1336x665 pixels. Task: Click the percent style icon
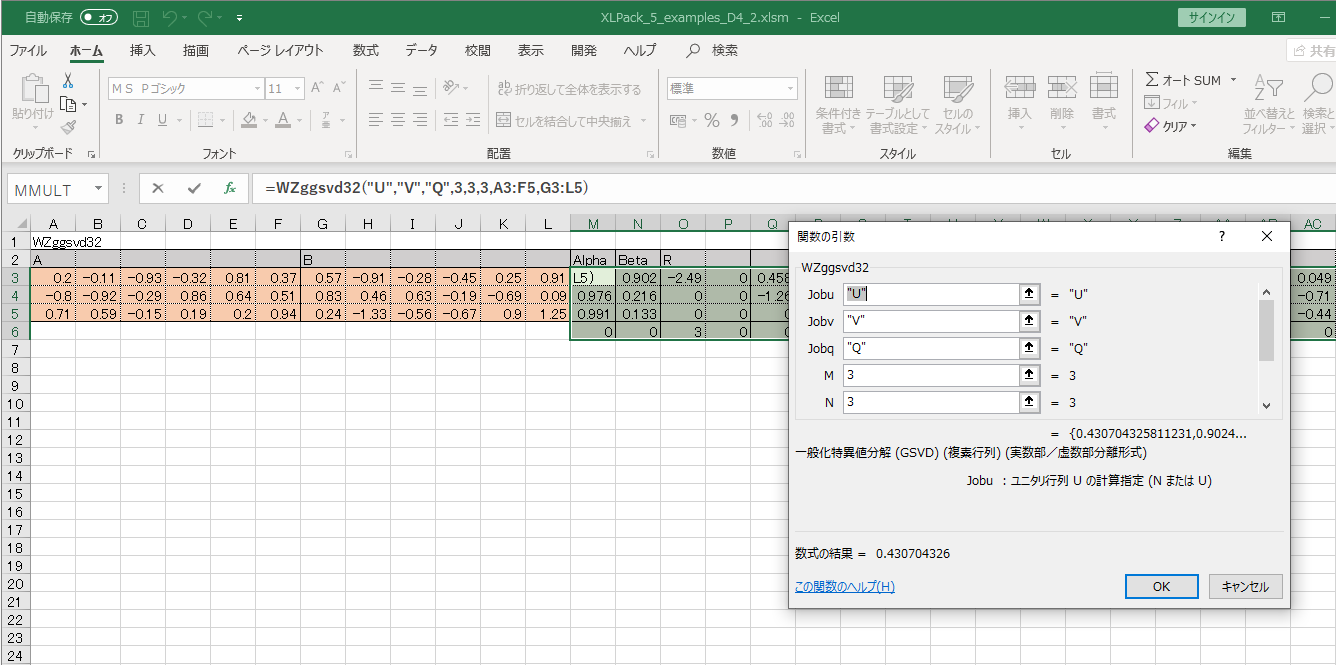pyautogui.click(x=712, y=121)
